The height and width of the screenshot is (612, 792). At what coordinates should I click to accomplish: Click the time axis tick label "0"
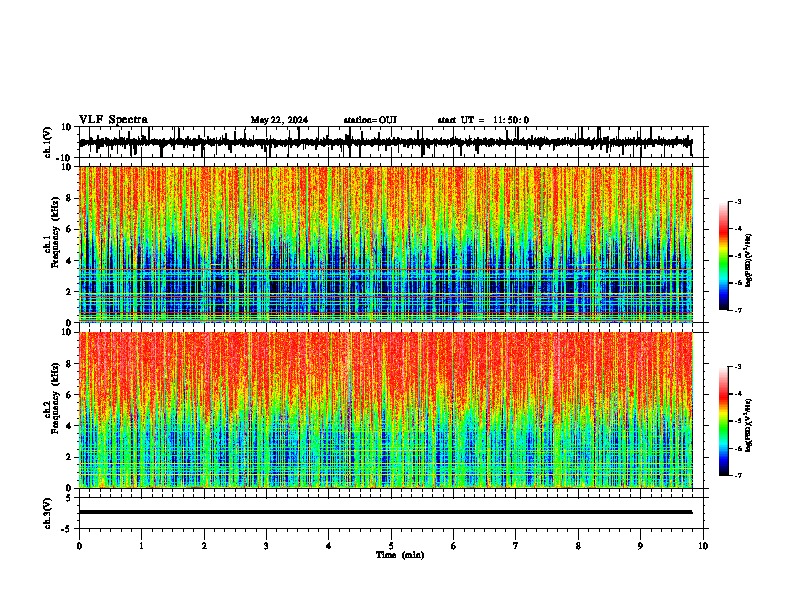click(x=79, y=546)
